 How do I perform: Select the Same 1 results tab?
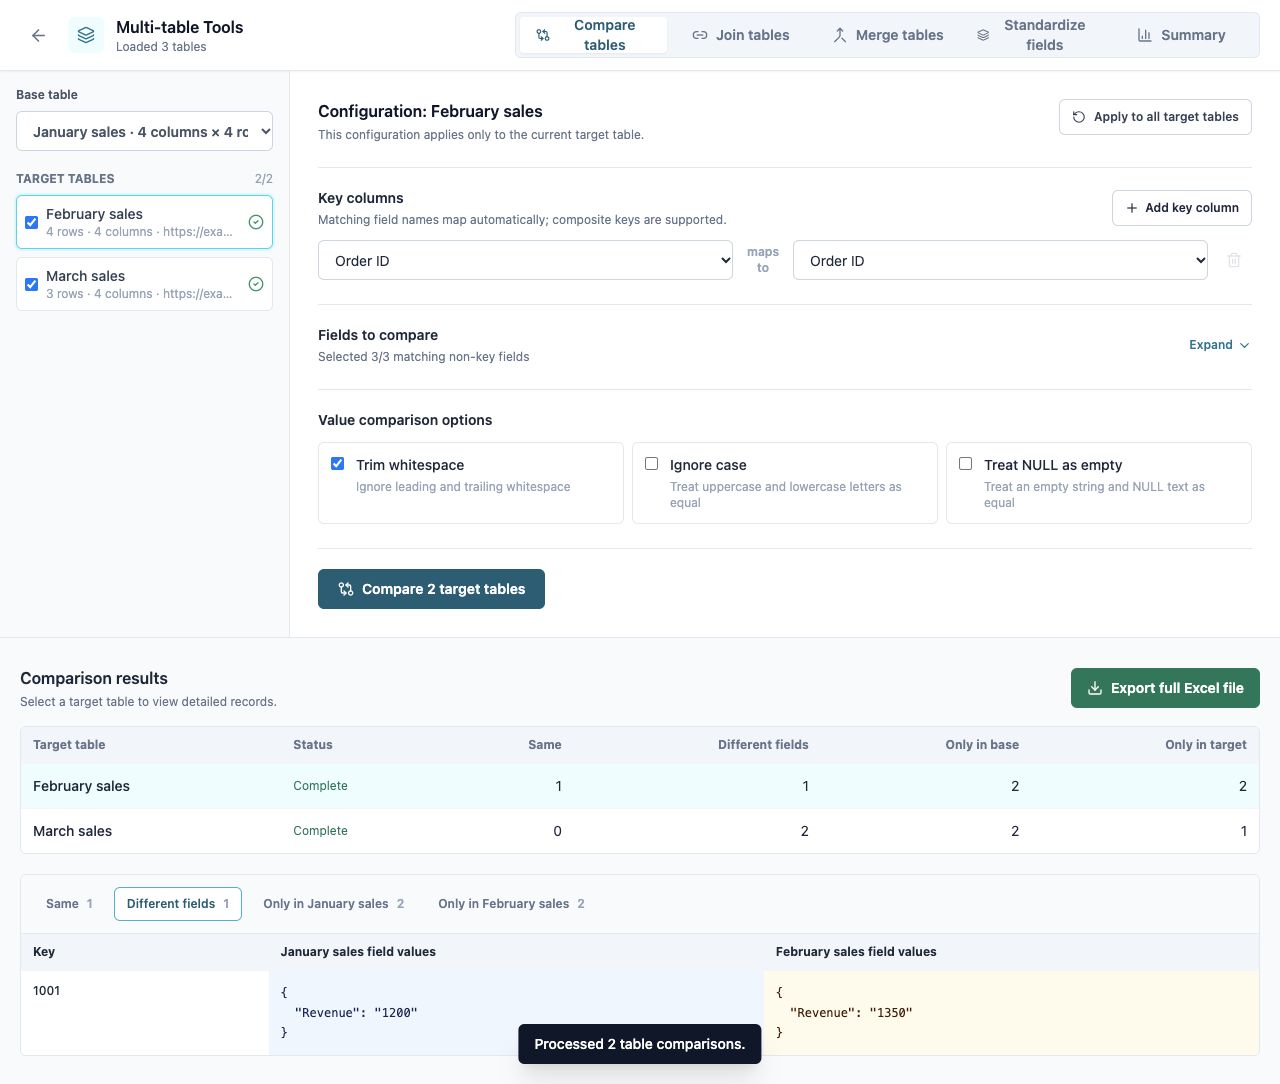tap(69, 904)
